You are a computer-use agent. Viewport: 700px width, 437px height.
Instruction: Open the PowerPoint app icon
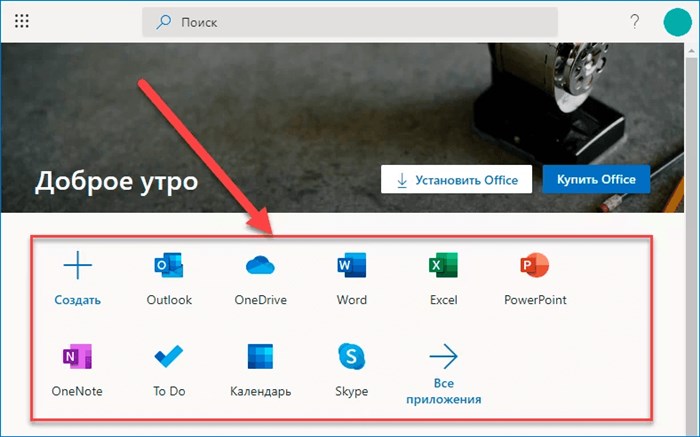pos(535,265)
